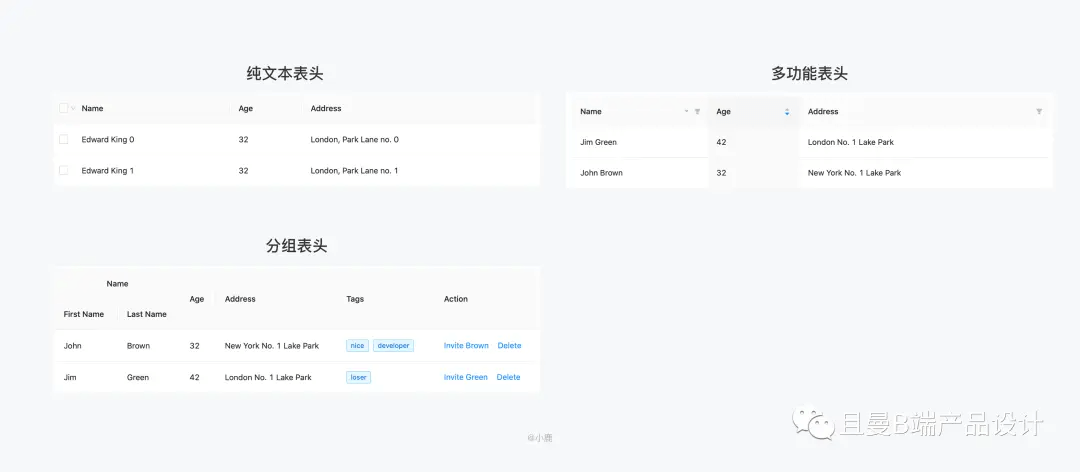The image size is (1080, 472).
Task: Click the 'First Name' sub-header
Action: pos(84,314)
